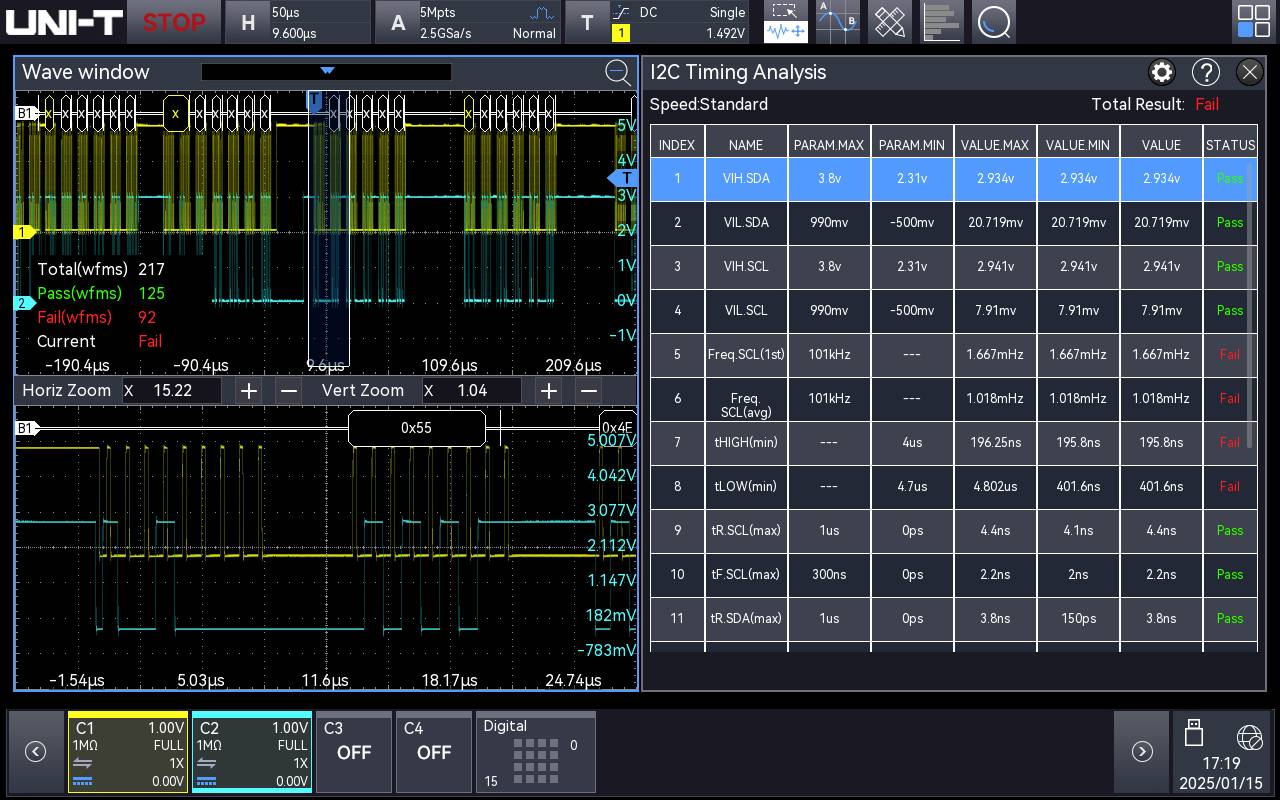1280x800 pixels.
Task: Open the C1 channel settings tile
Action: 128,752
